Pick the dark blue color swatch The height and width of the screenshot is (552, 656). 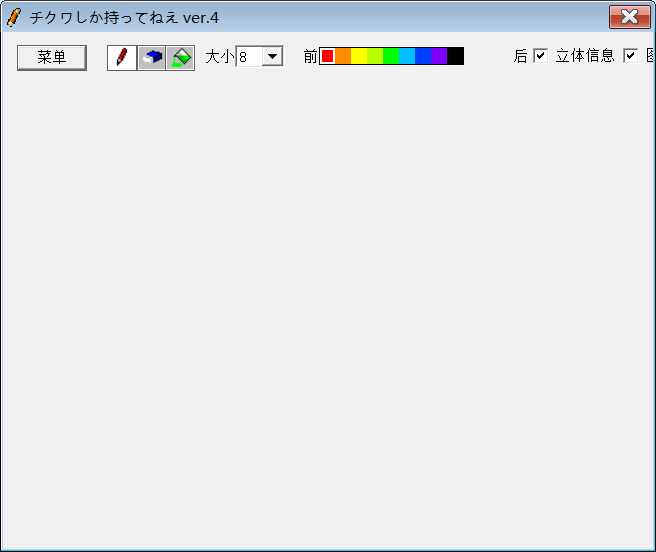coord(423,56)
